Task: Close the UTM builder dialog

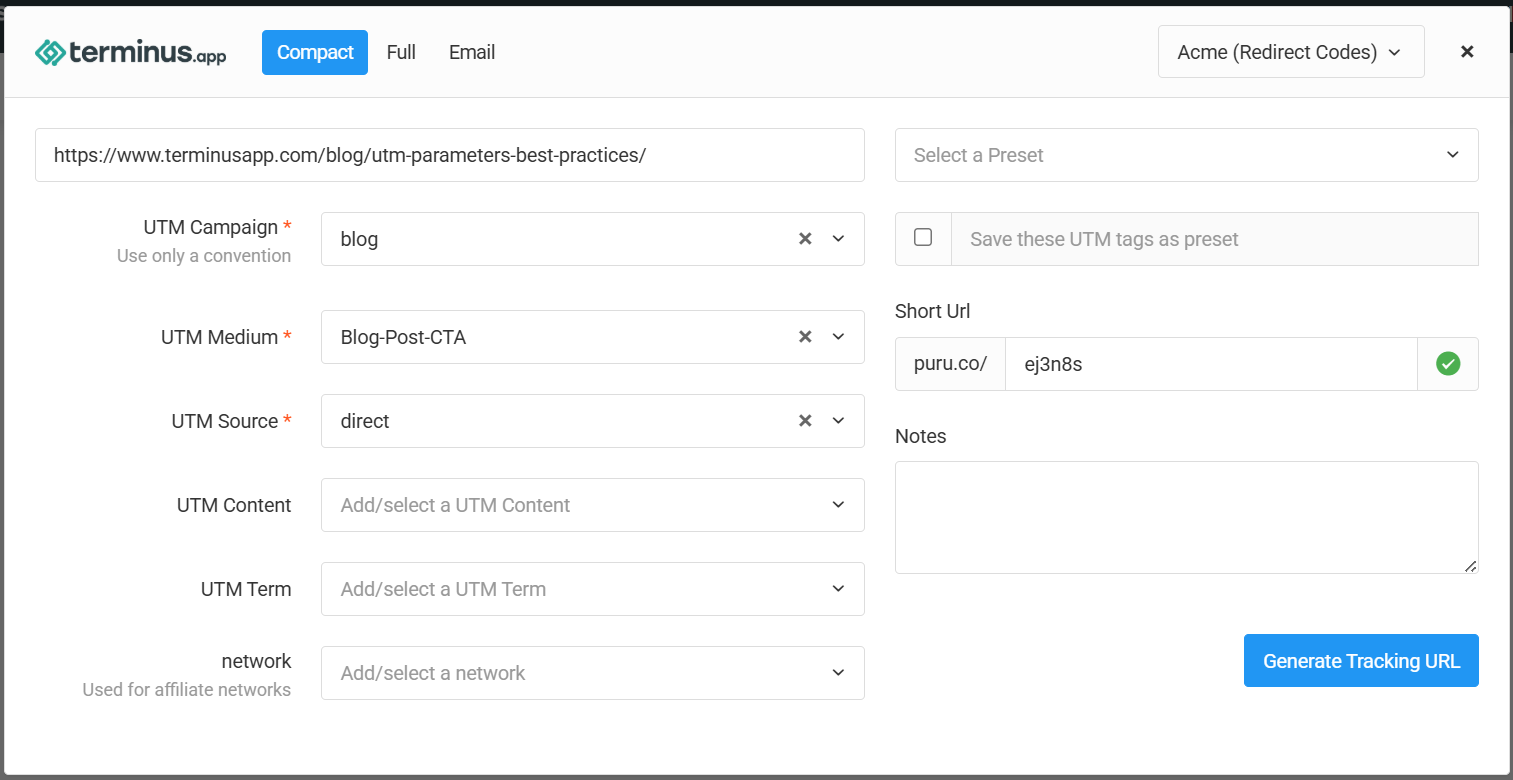Action: (1467, 52)
